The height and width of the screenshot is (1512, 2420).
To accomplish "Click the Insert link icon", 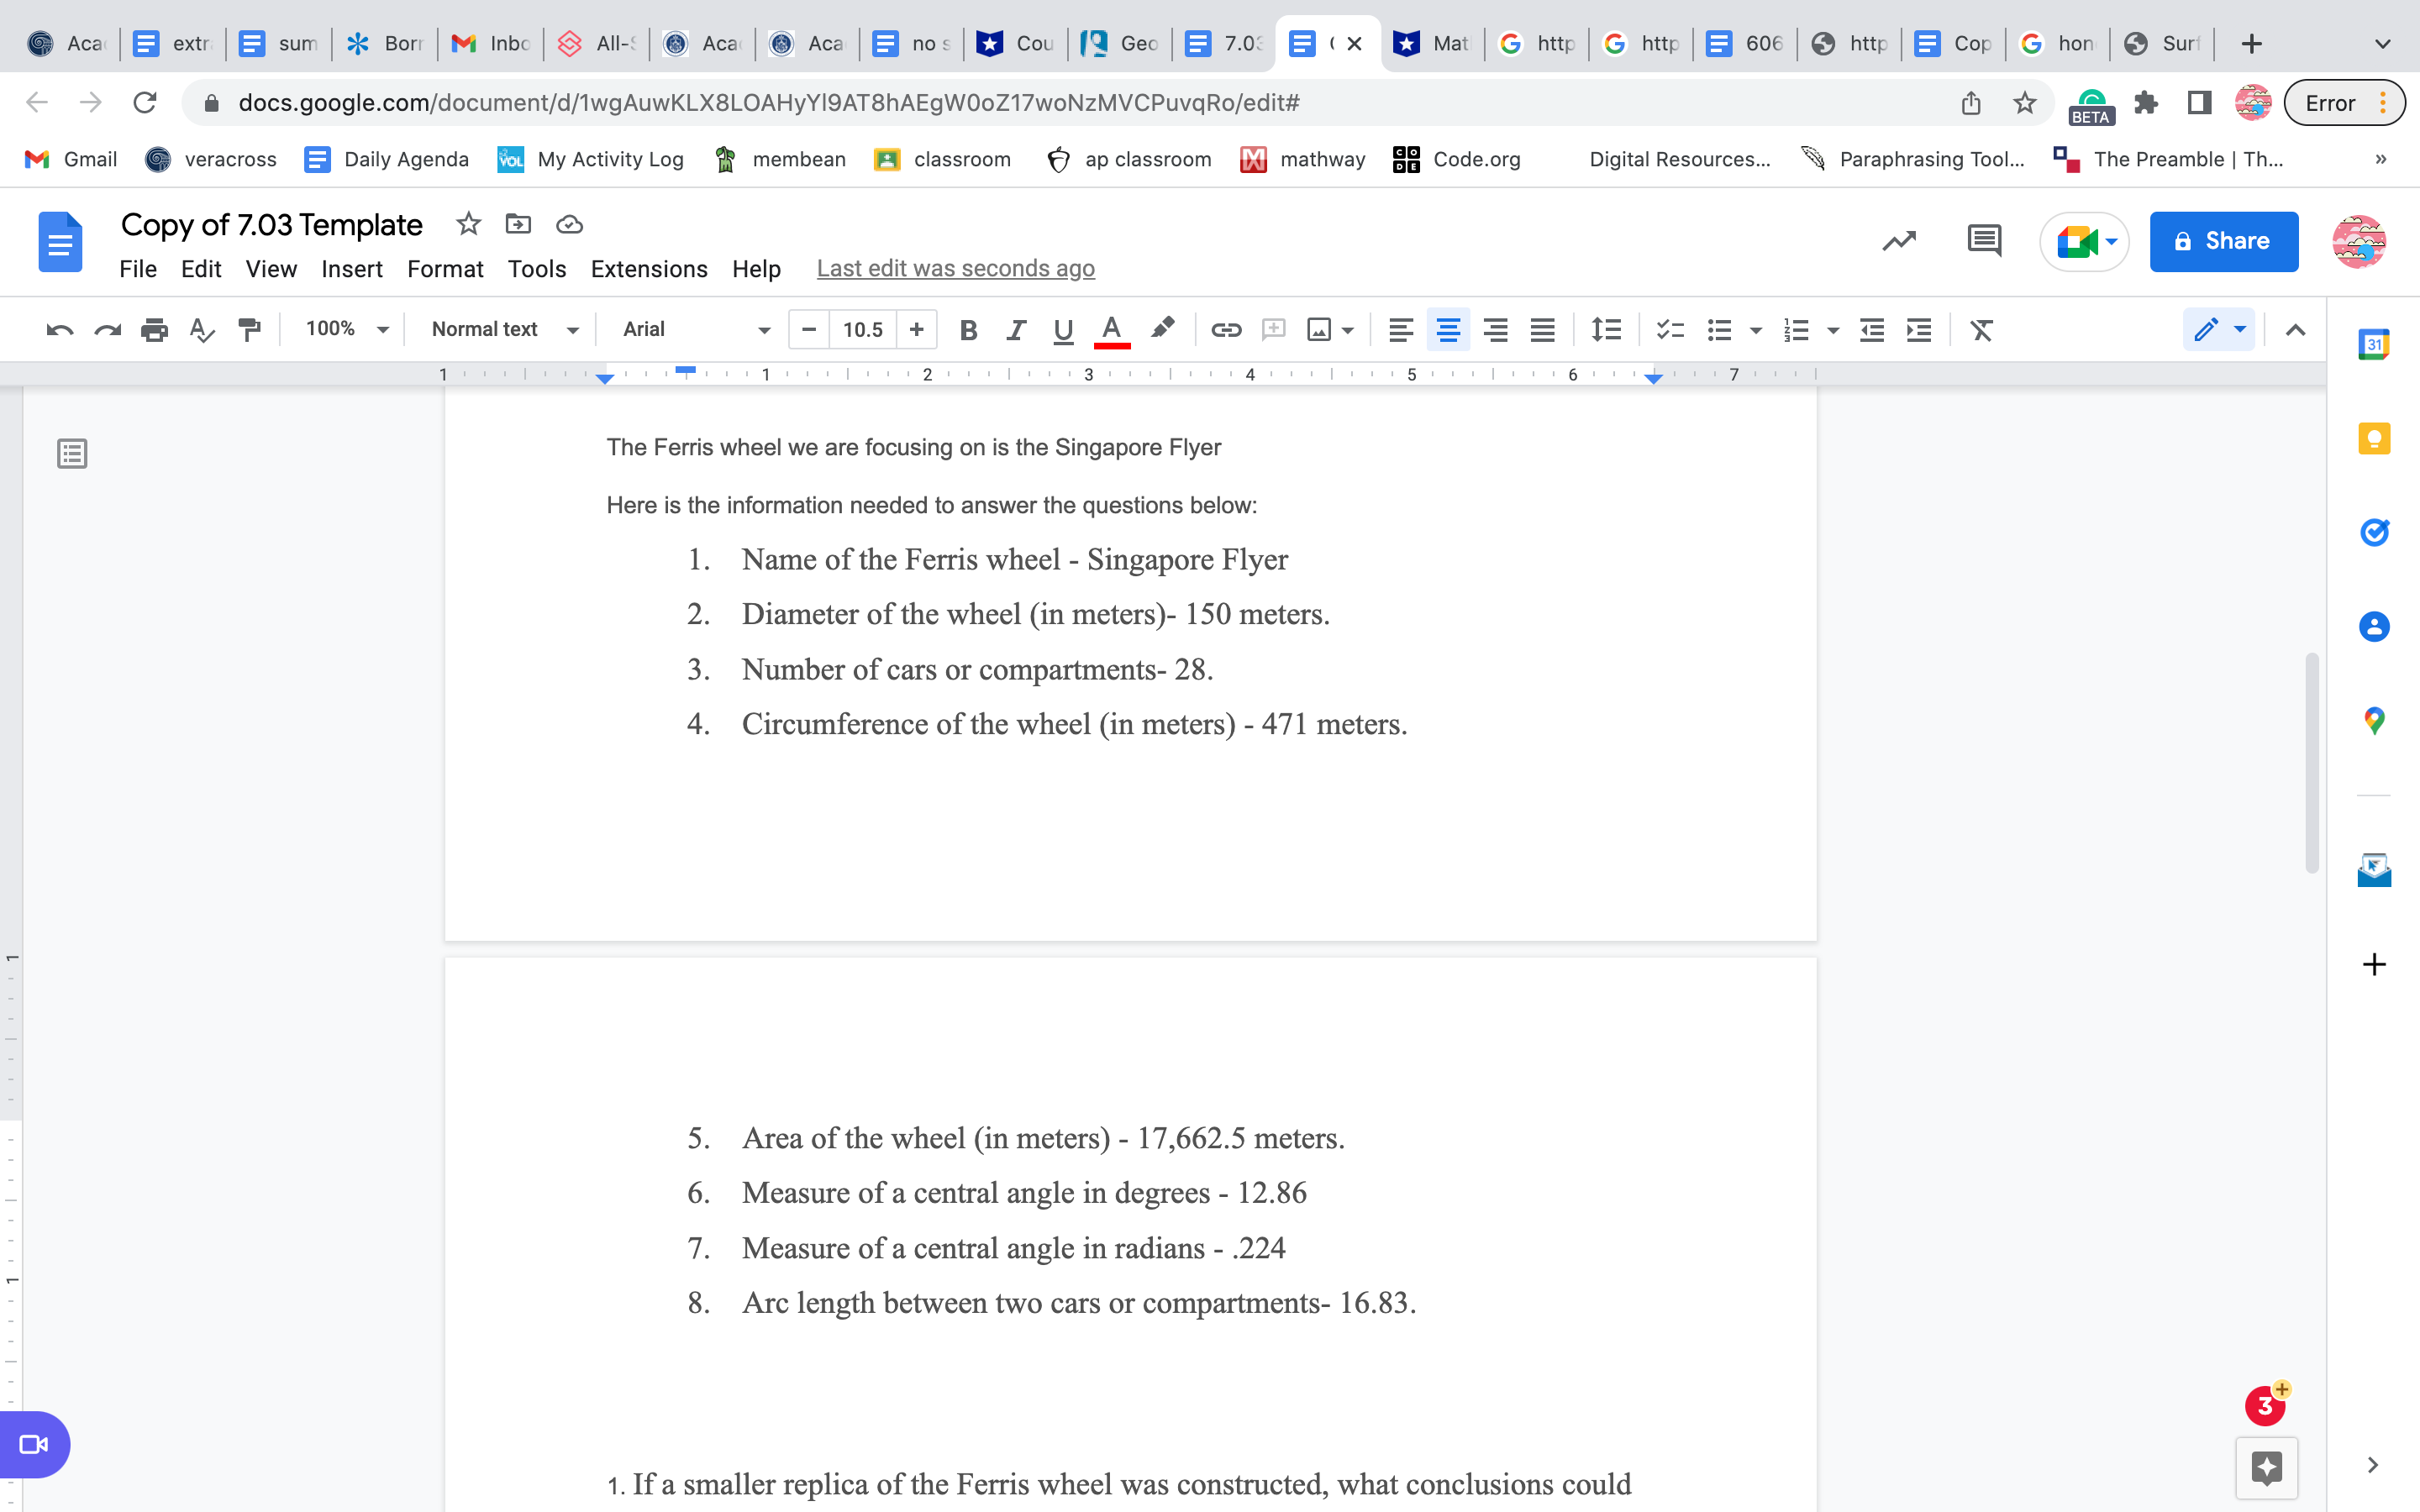I will [x=1226, y=330].
